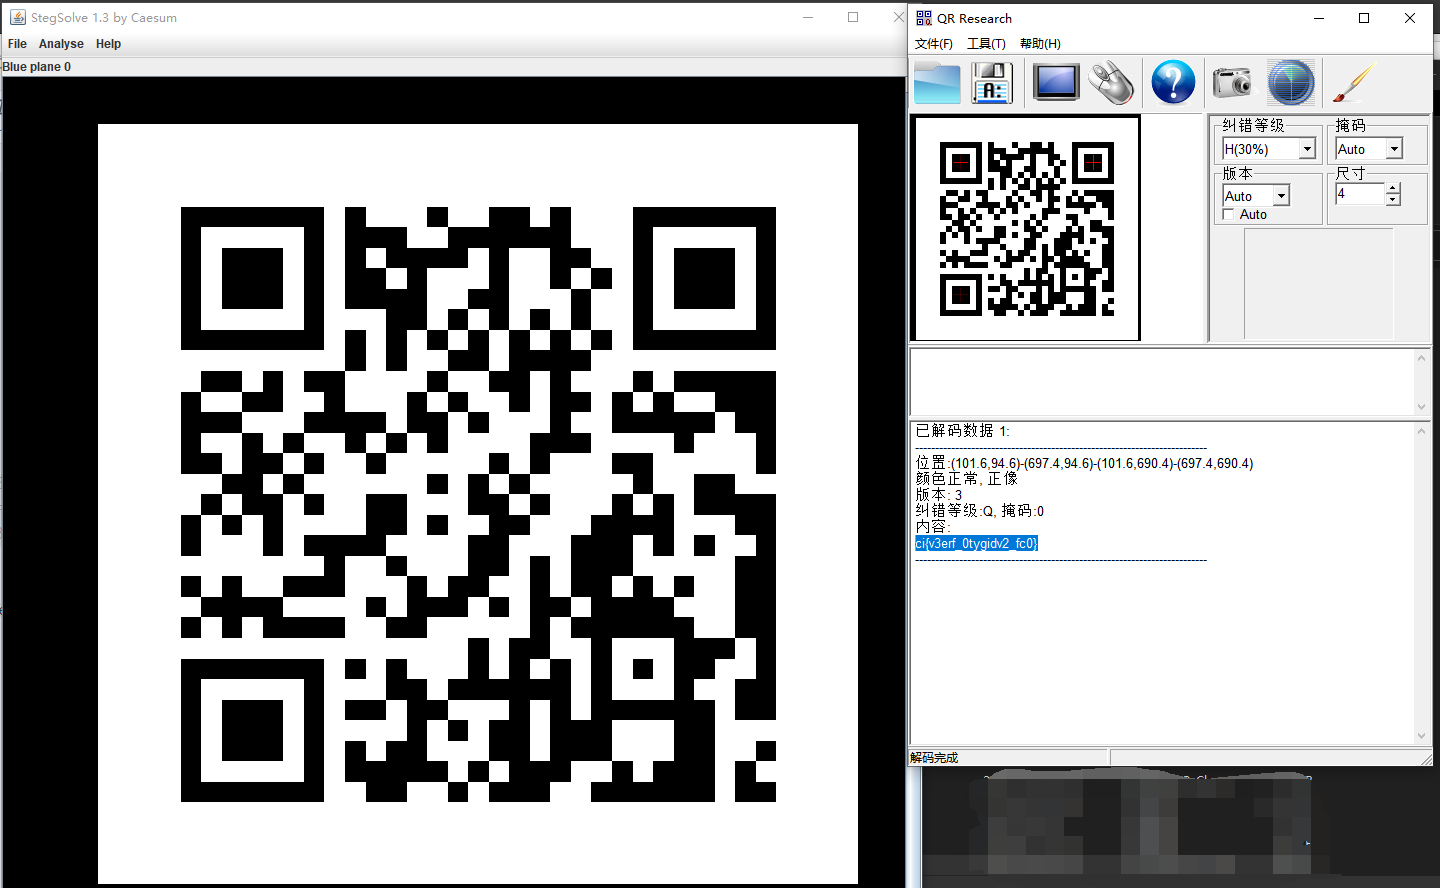1440x888 pixels.
Task: Enable the Auto checkbox under 版本
Action: click(x=1229, y=213)
